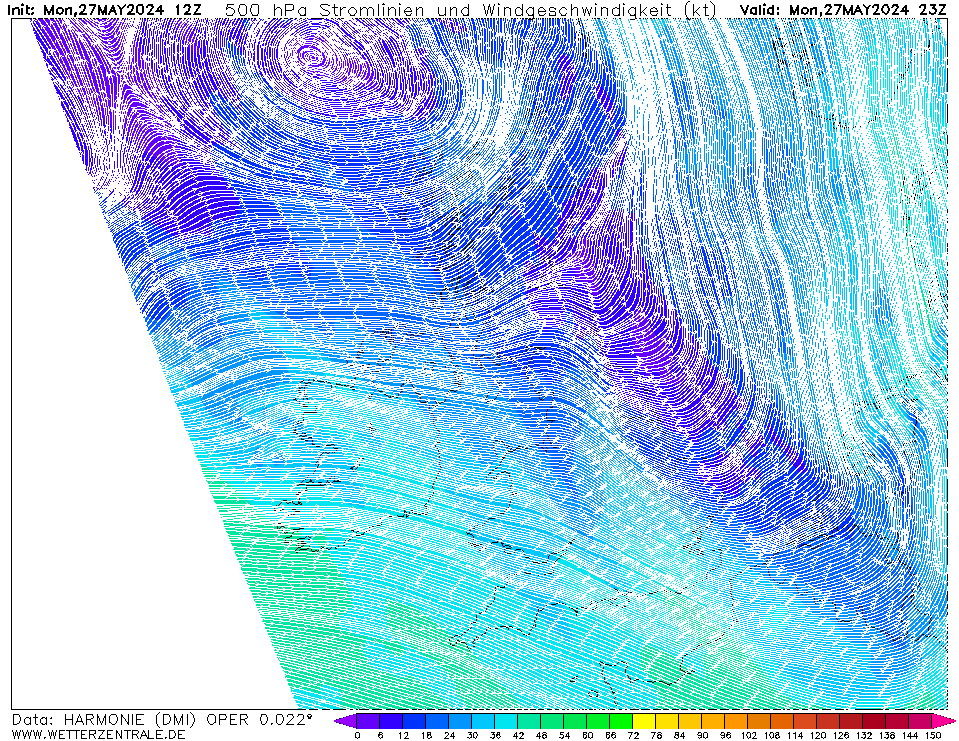Click the yellow 72–78 kt legend swatch
This screenshot has width=959, height=741.
pyautogui.click(x=645, y=722)
